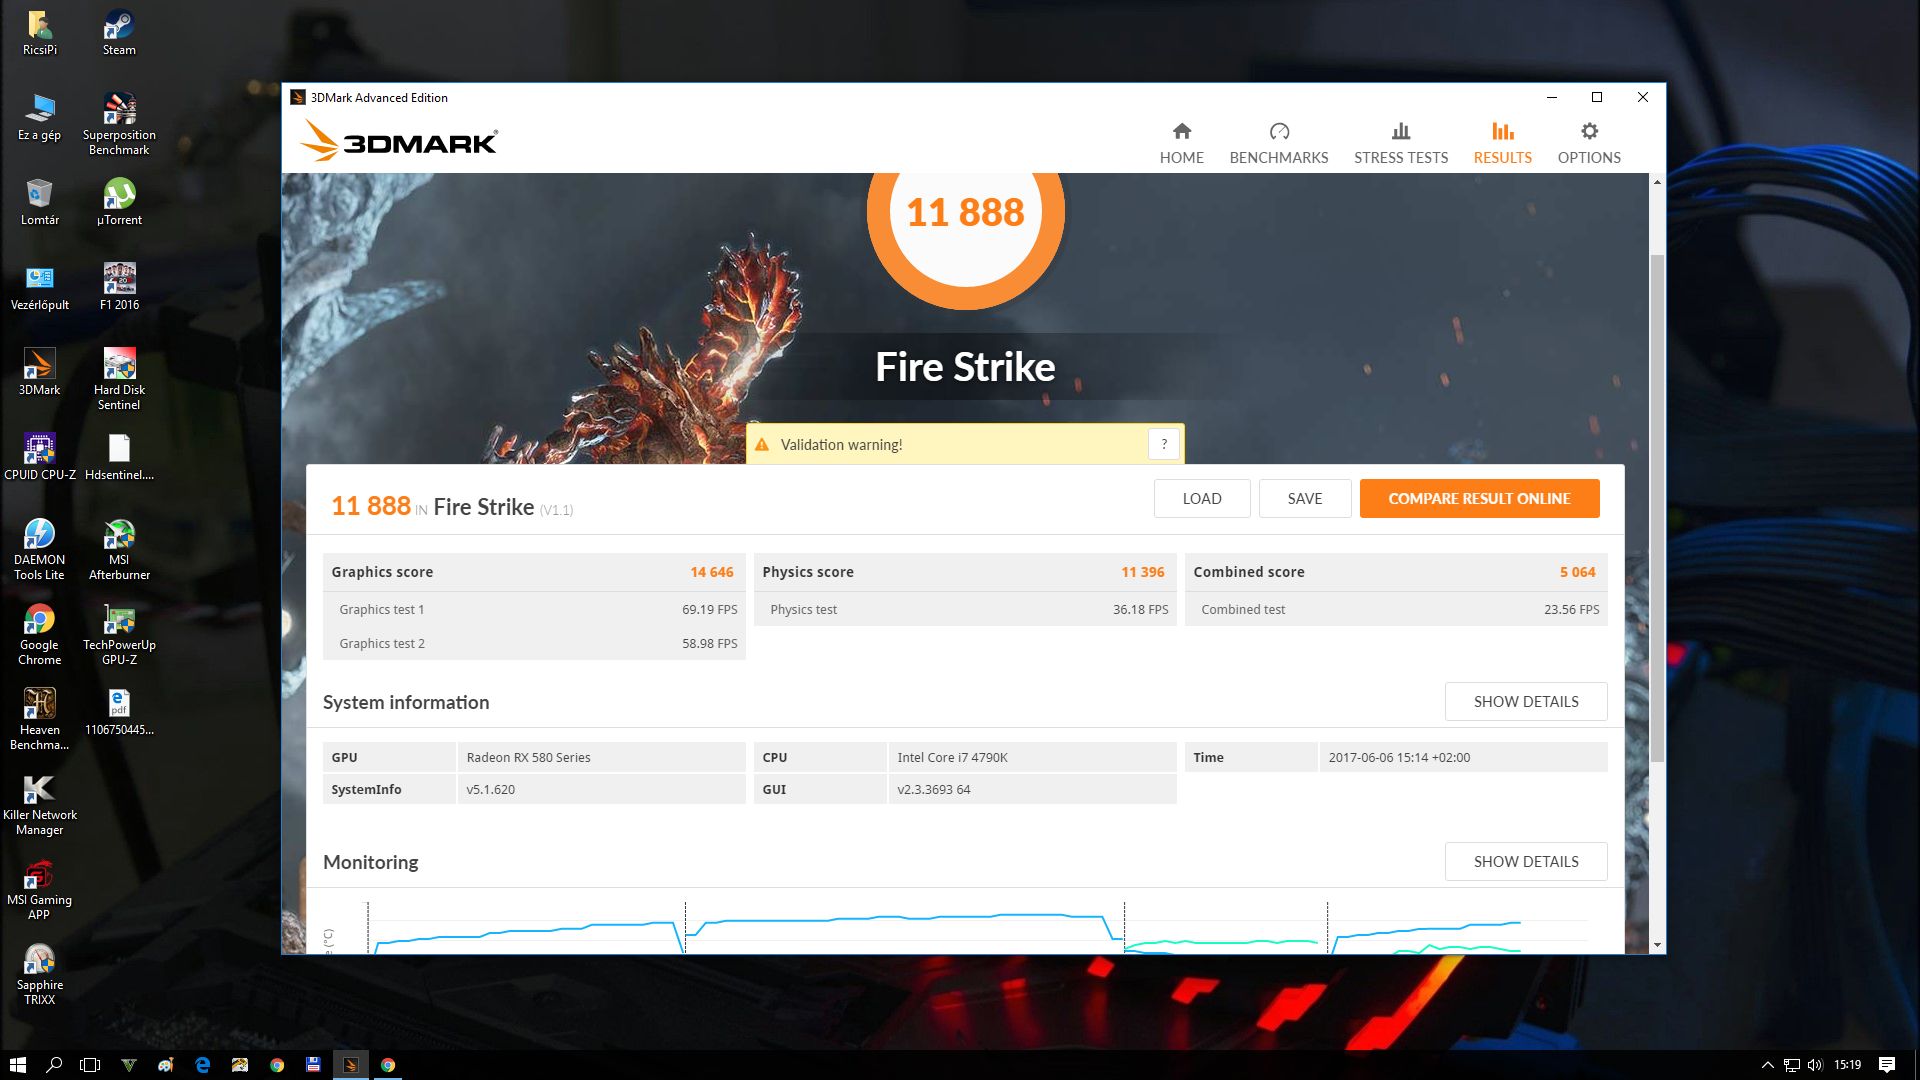Launch MSI Afterburner from the desktop
The height and width of the screenshot is (1080, 1920).
(119, 549)
